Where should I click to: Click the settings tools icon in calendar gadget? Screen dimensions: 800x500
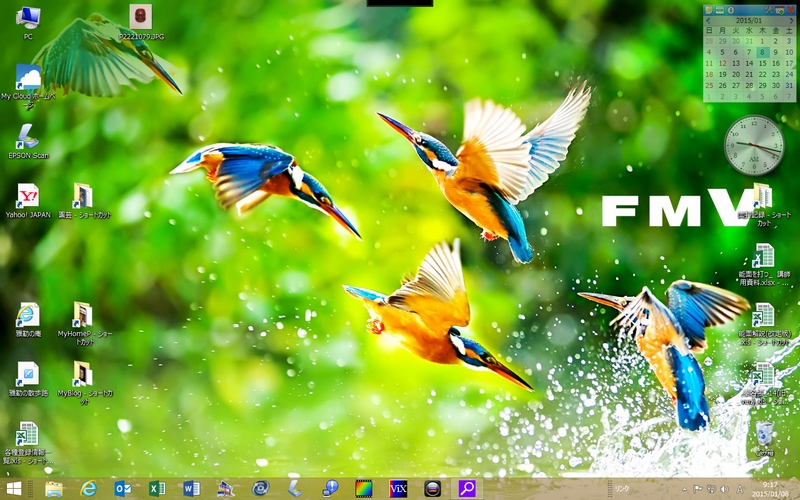[769, 10]
